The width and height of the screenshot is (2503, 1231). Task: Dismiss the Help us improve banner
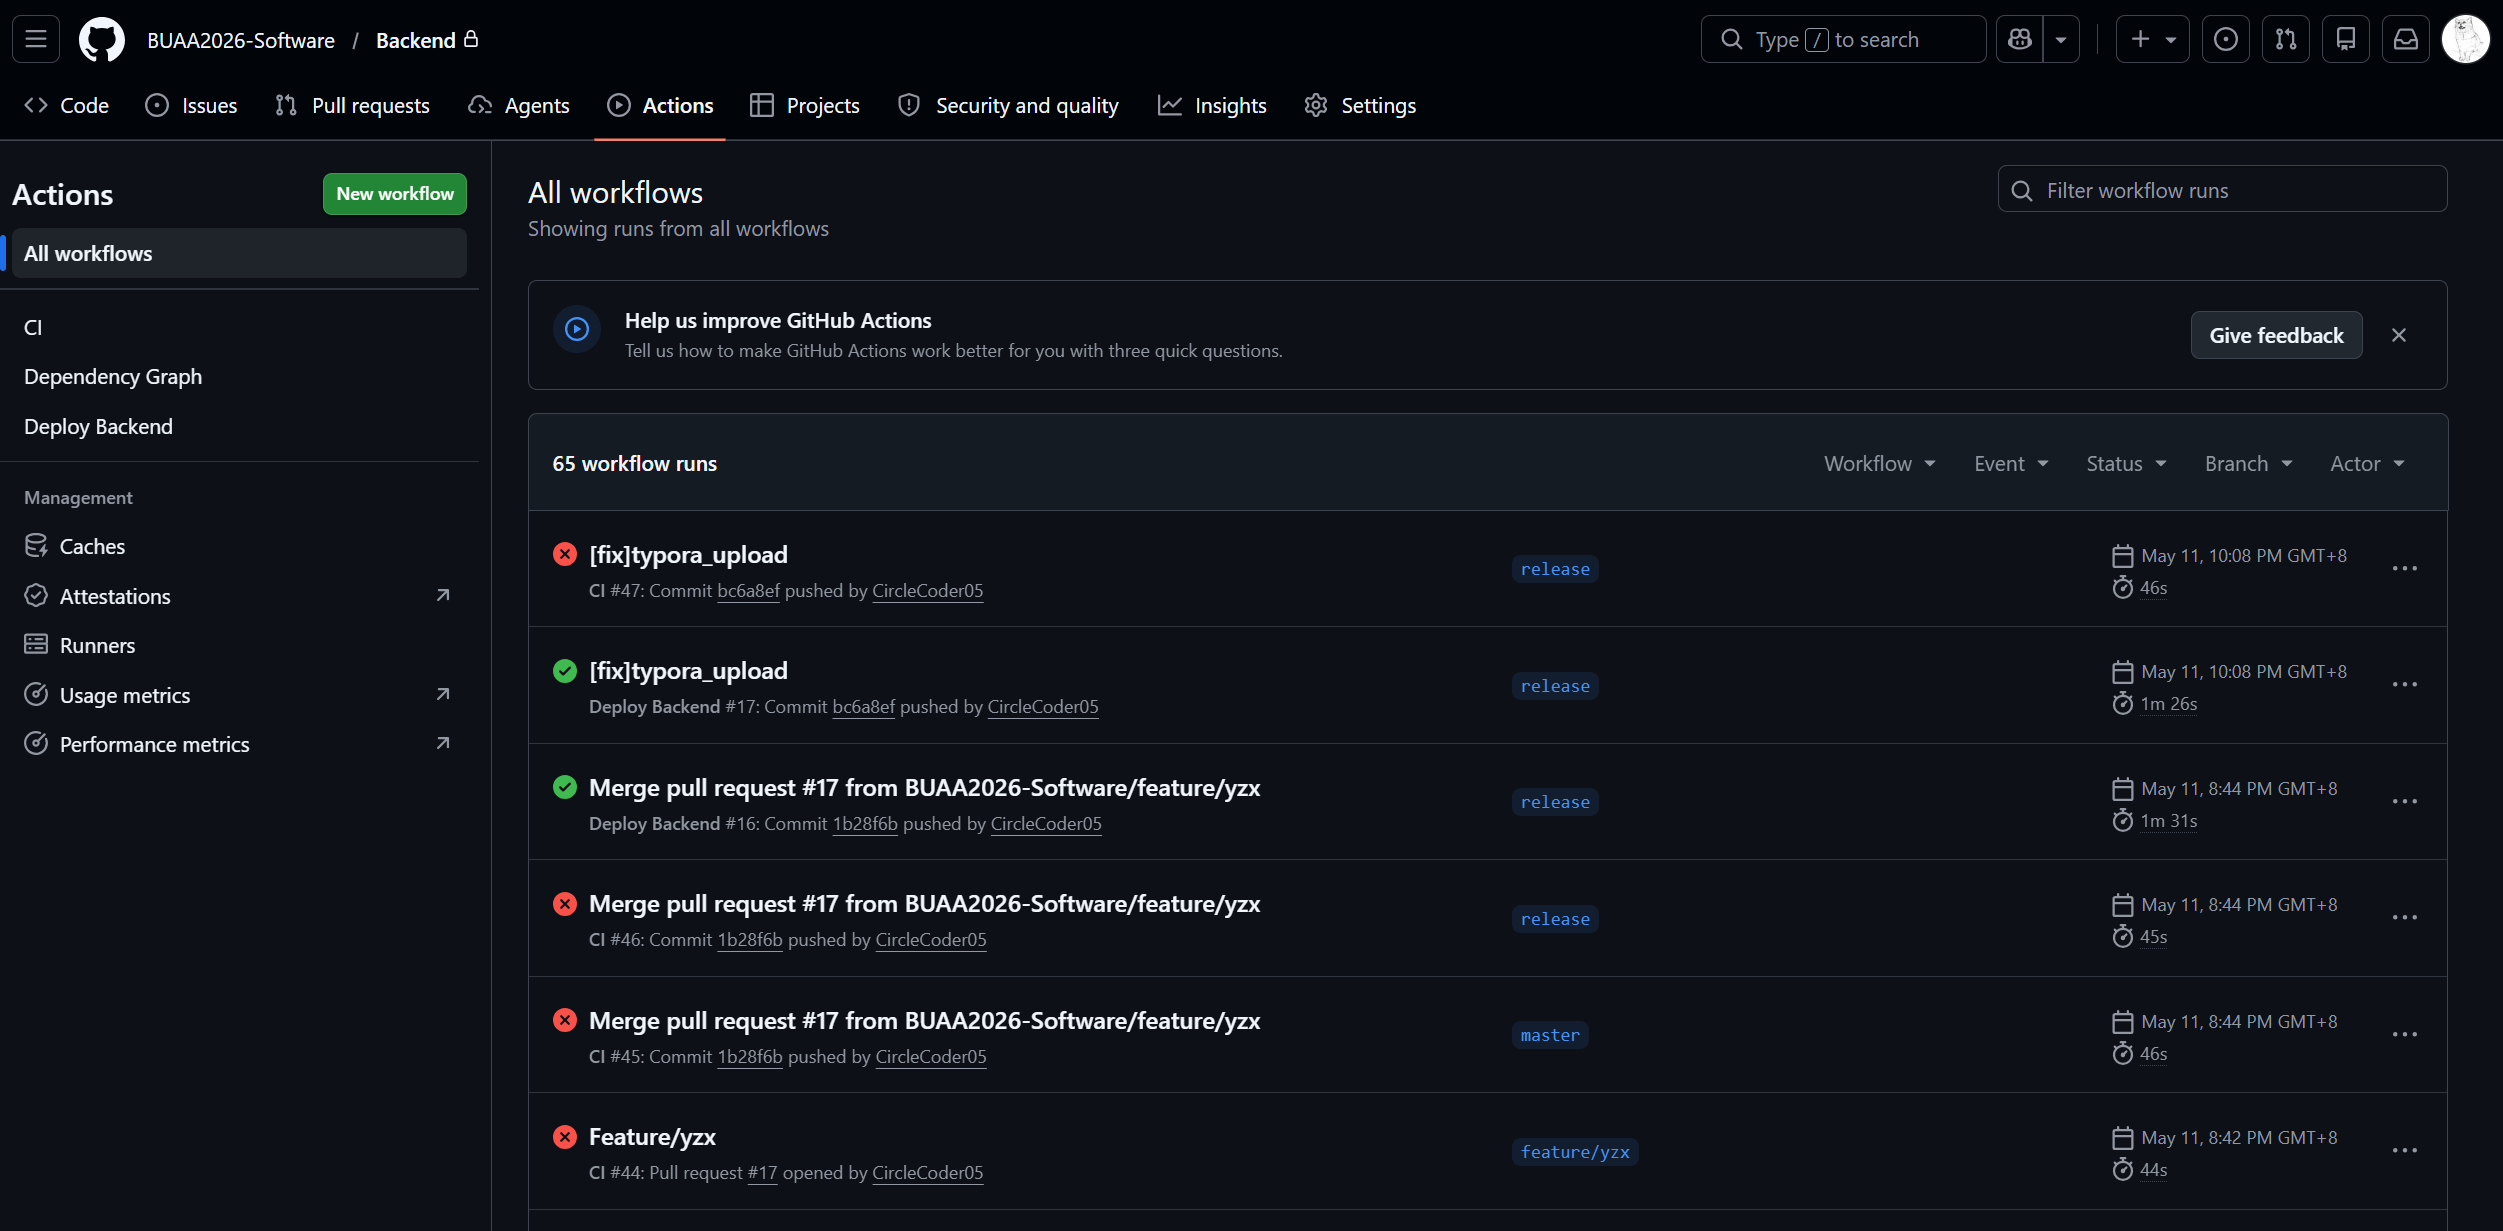2399,335
